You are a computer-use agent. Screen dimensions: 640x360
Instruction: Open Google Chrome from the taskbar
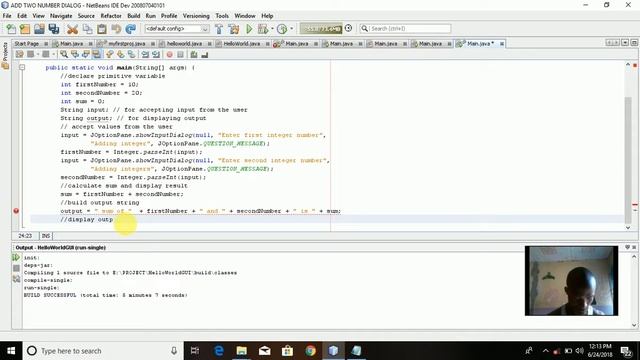pos(310,351)
